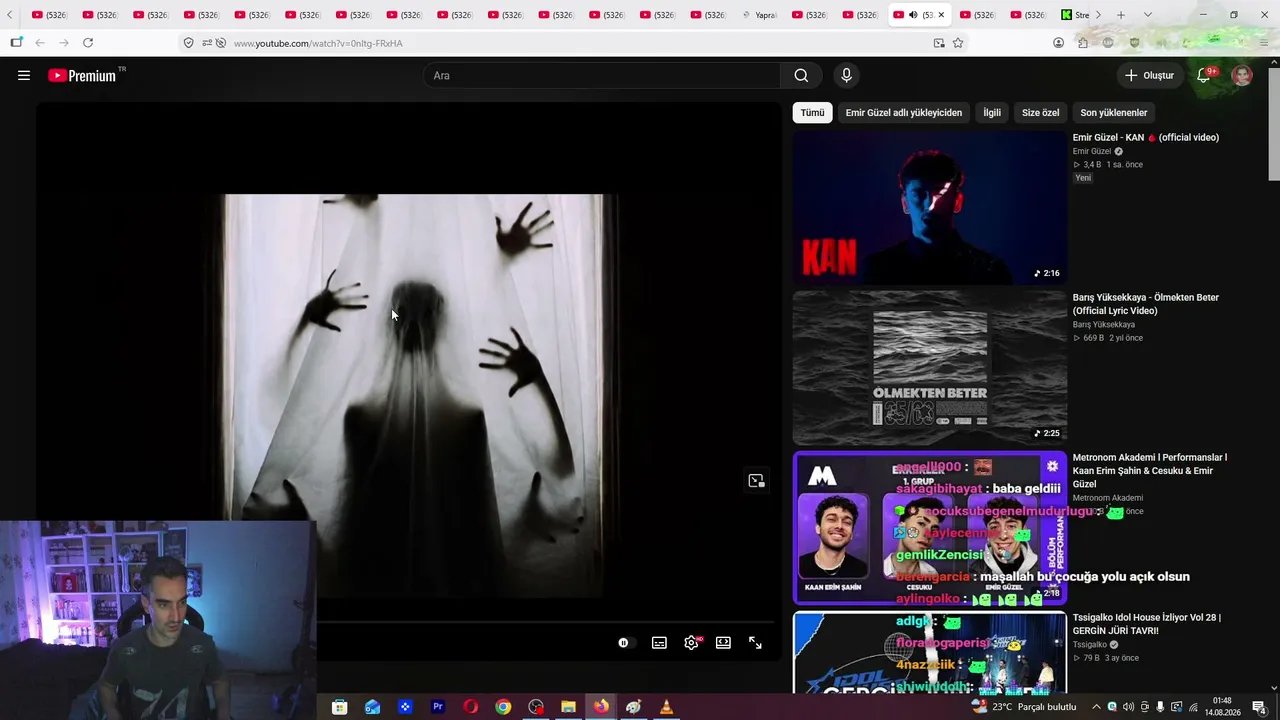Select the İlgili filter chip

(x=992, y=113)
